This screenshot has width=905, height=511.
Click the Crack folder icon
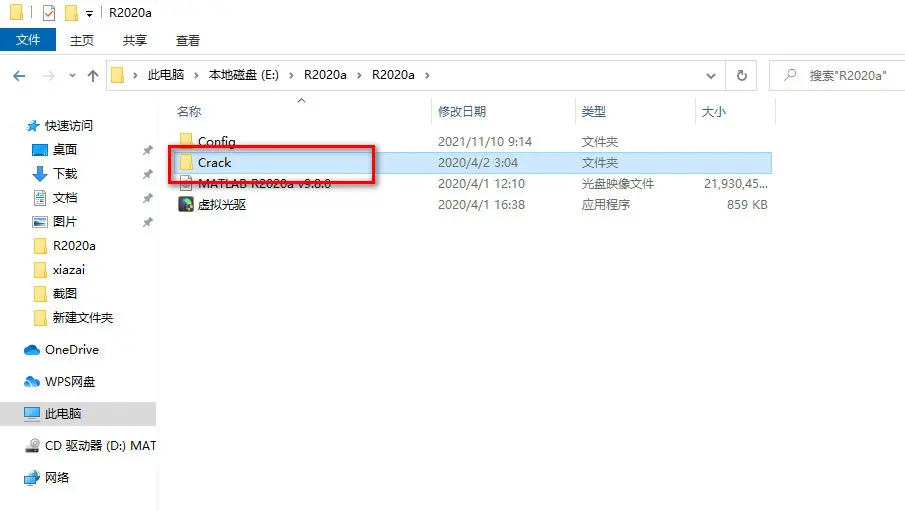pyautogui.click(x=185, y=162)
